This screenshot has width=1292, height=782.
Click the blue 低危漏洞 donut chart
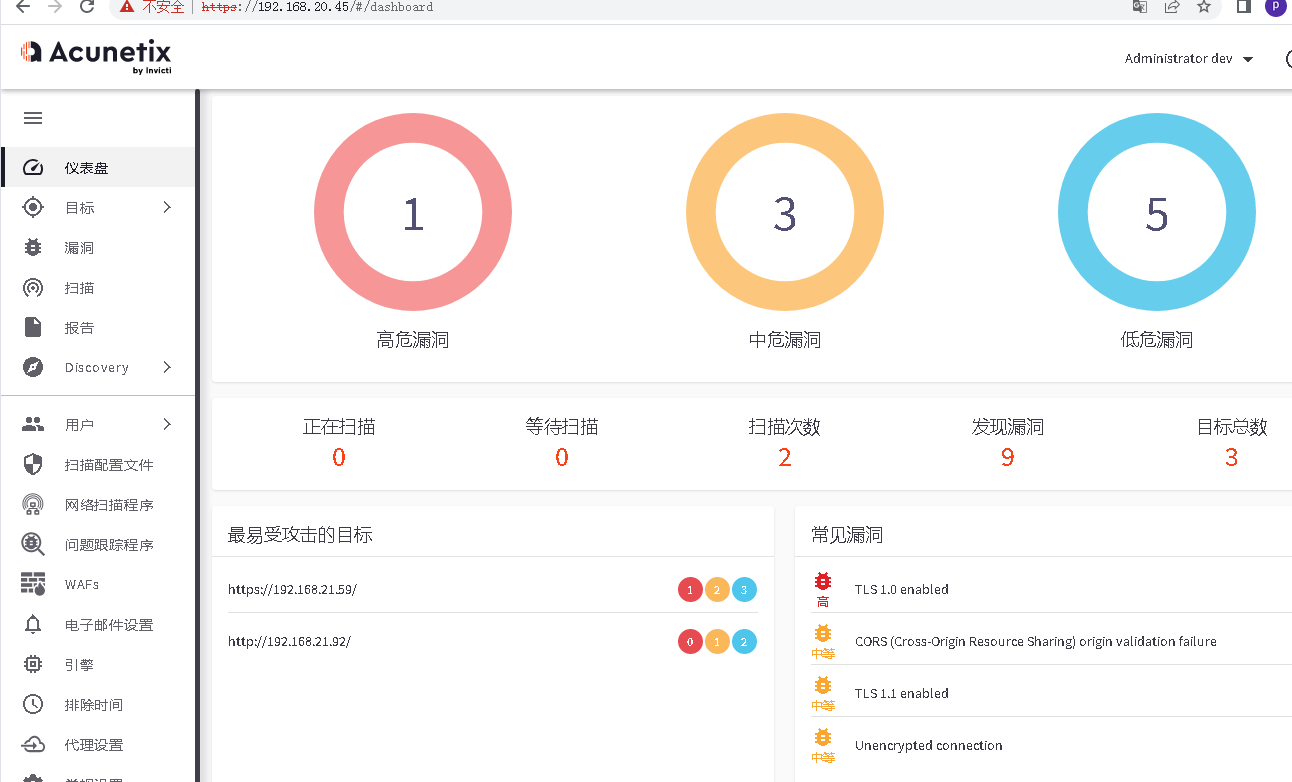(x=1157, y=212)
